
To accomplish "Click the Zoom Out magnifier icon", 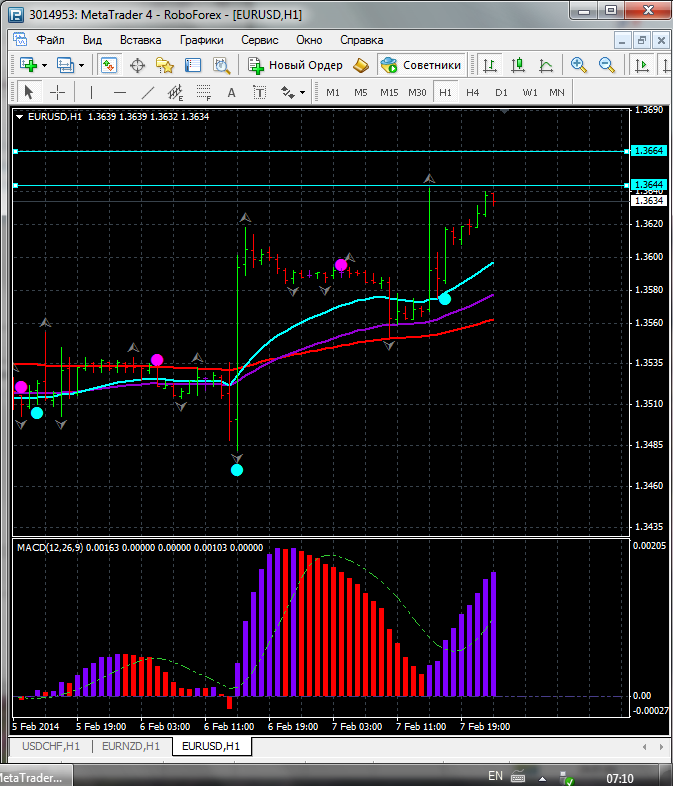I will 606,65.
